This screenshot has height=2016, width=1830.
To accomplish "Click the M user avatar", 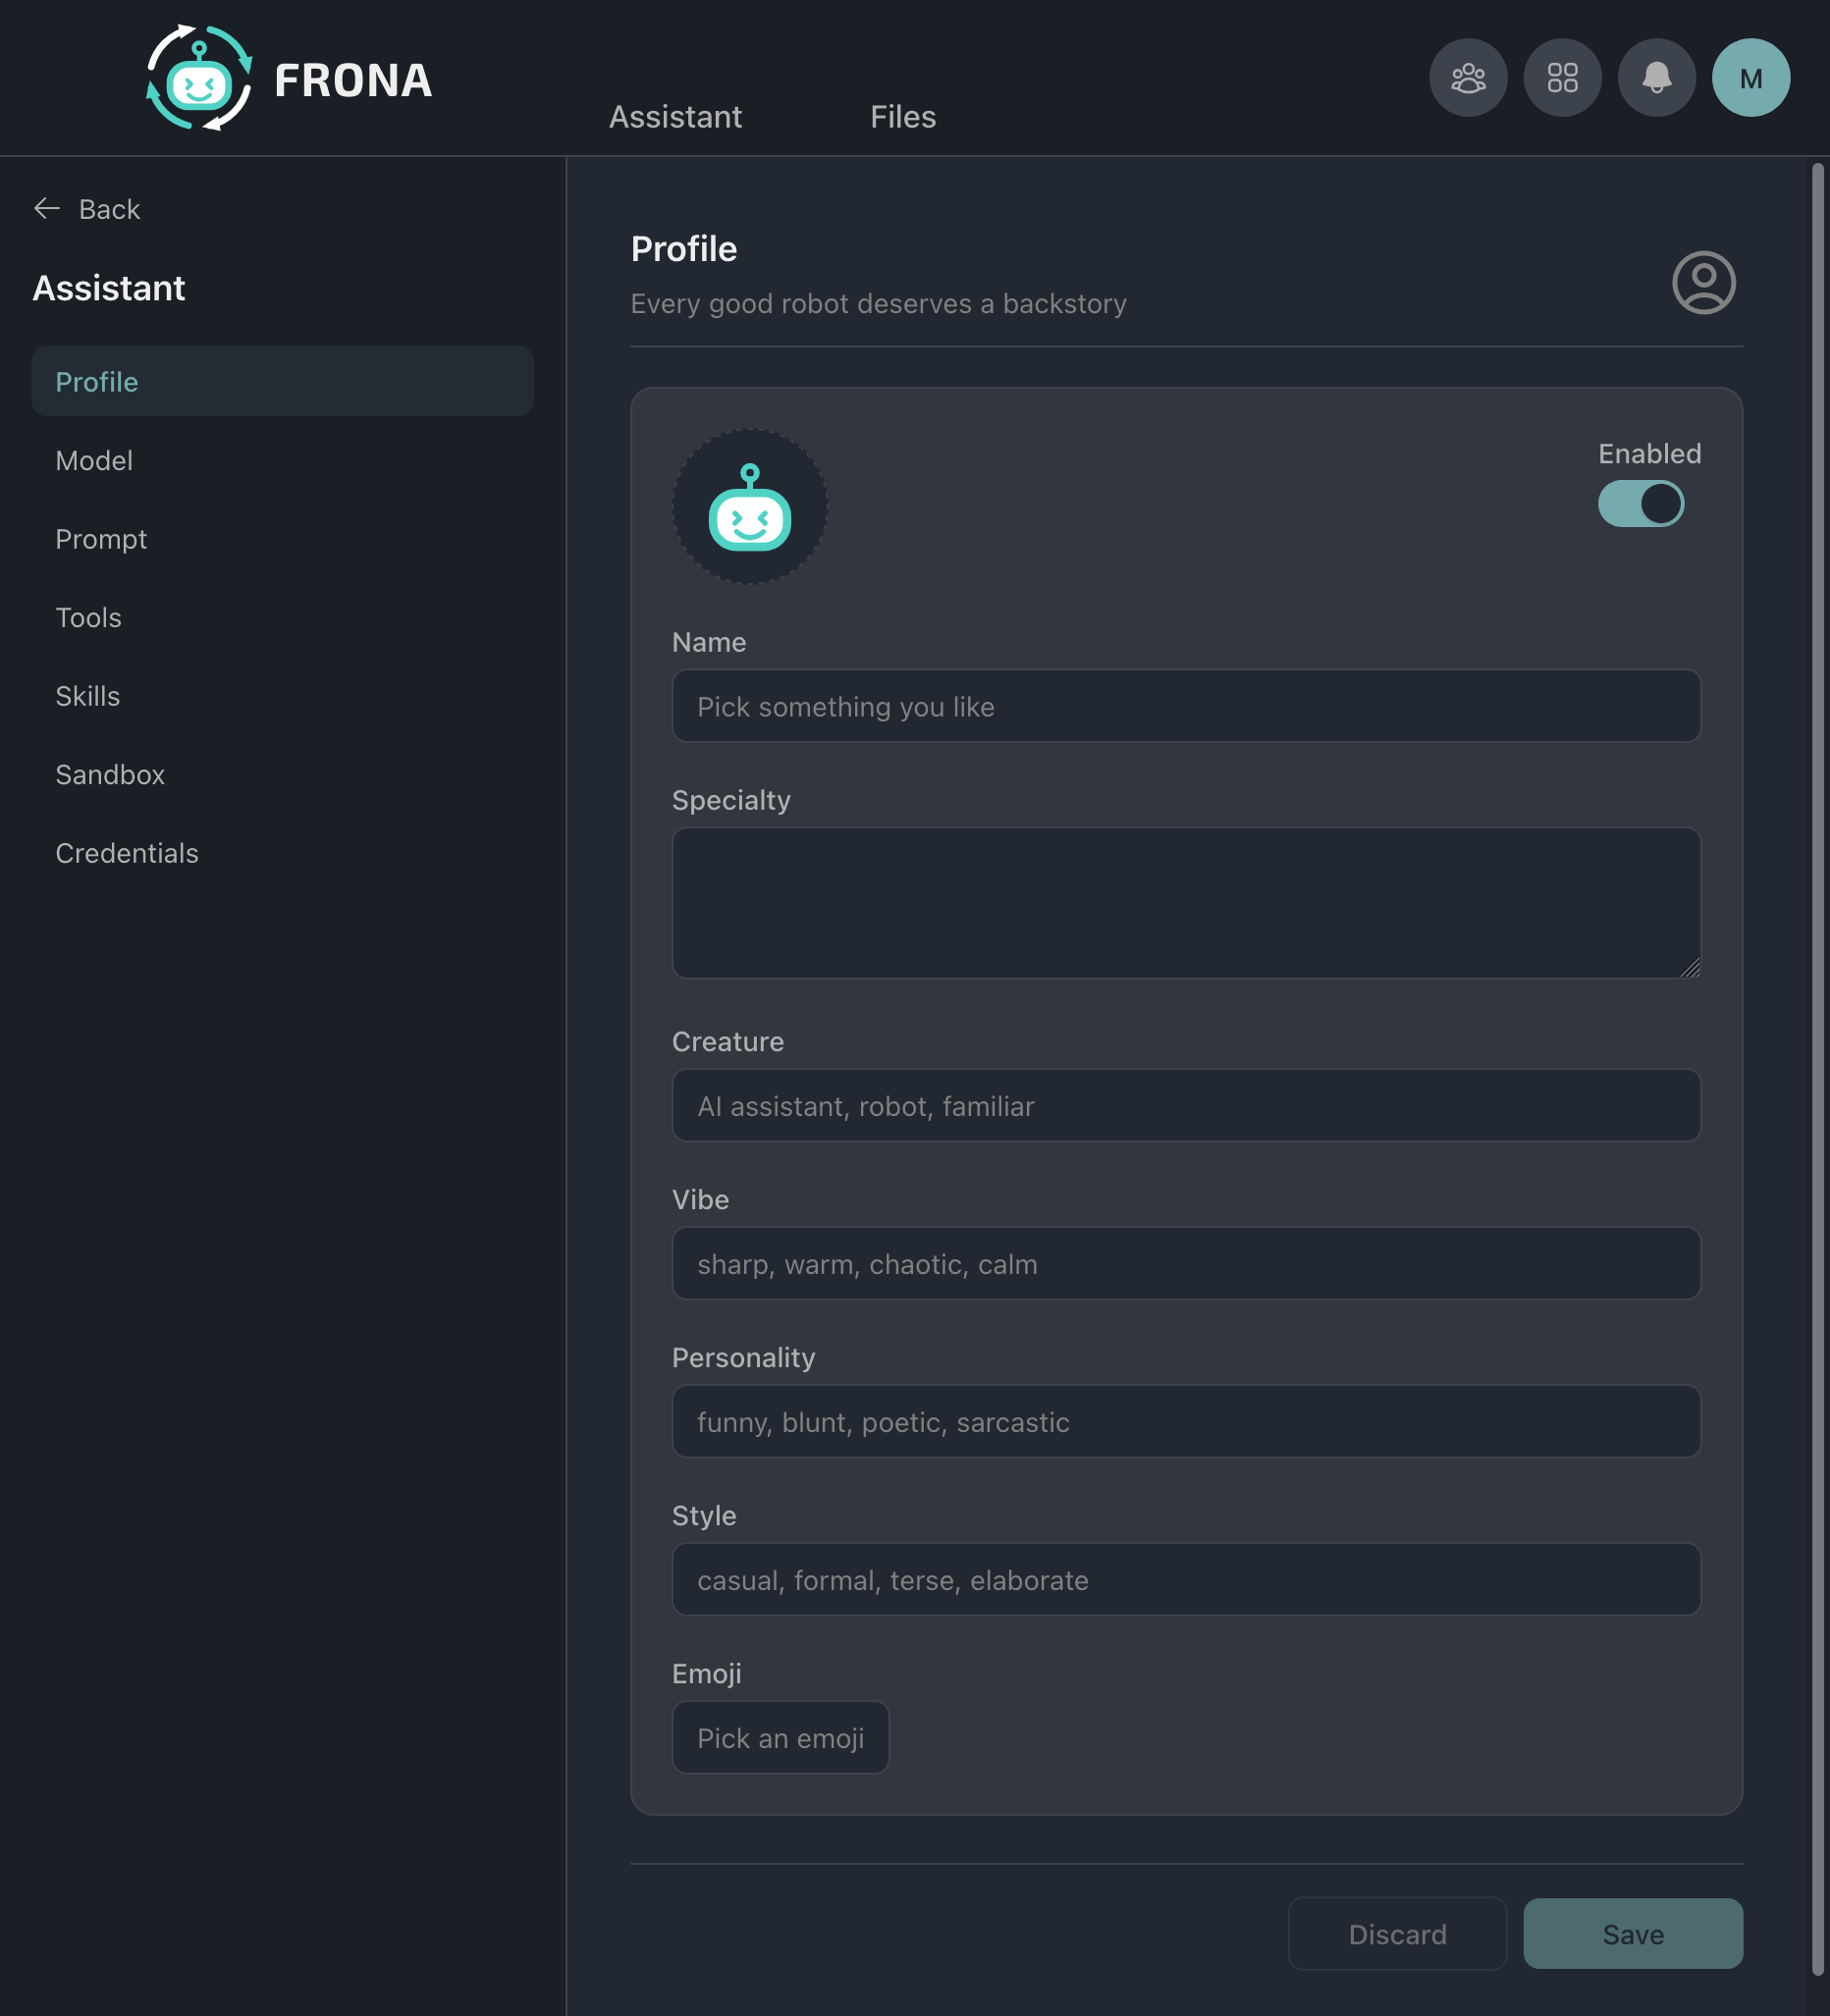I will 1750,77.
